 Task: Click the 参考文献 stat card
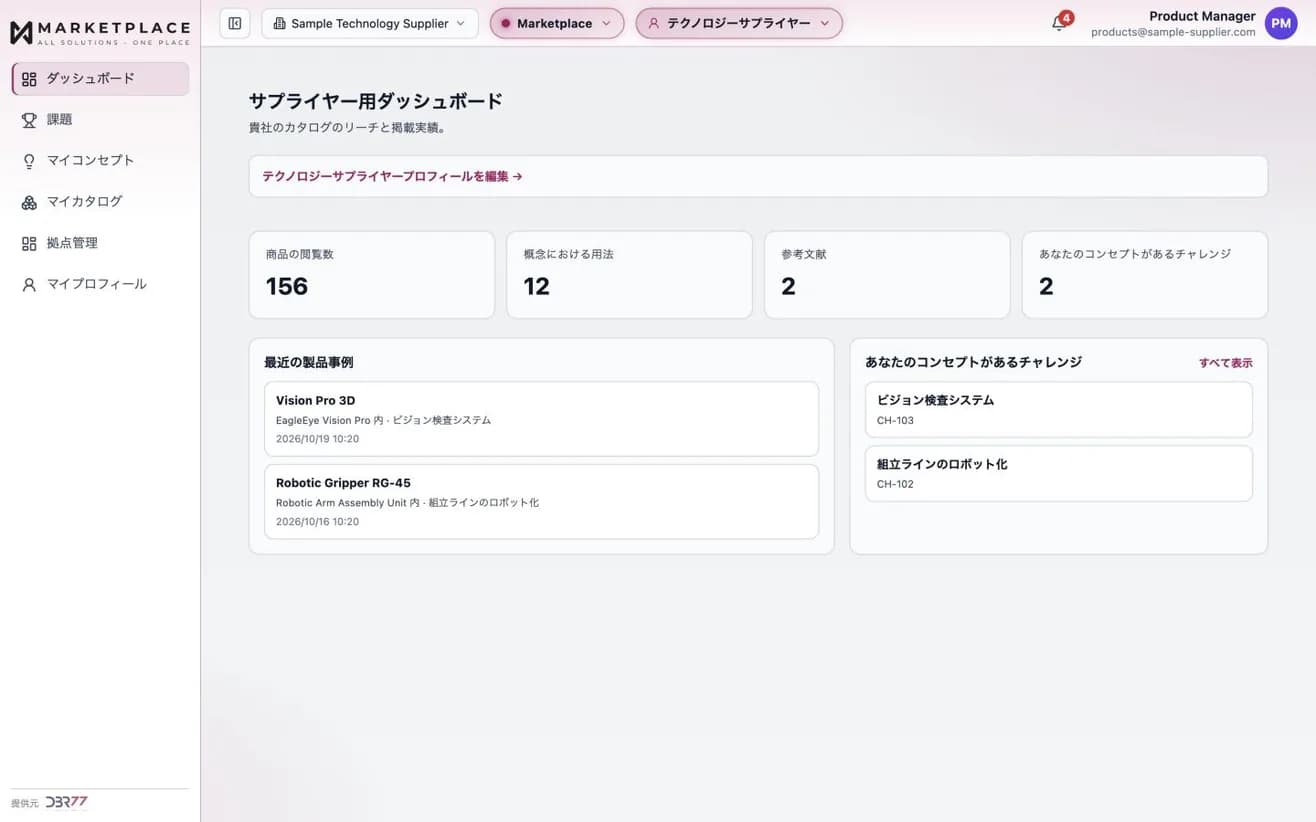pyautogui.click(x=887, y=275)
